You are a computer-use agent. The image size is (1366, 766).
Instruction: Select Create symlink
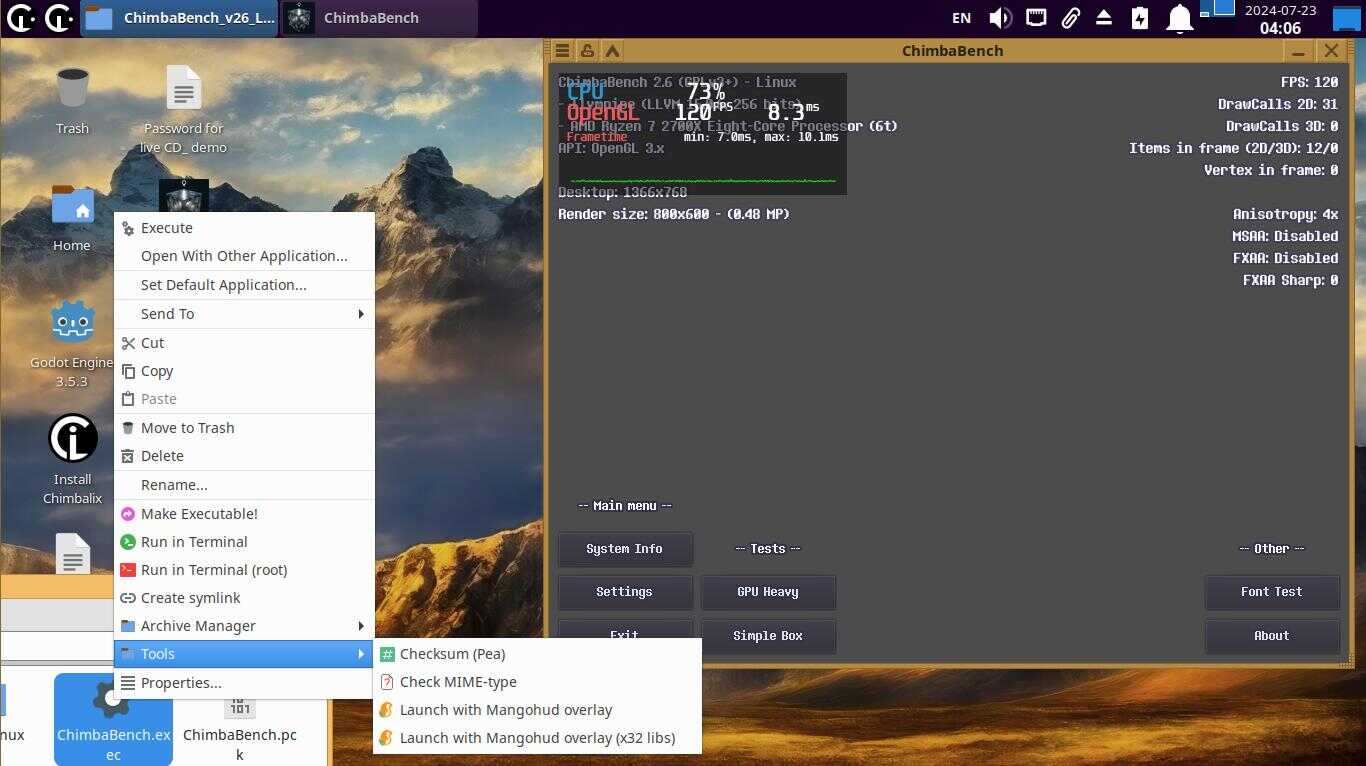click(244, 598)
